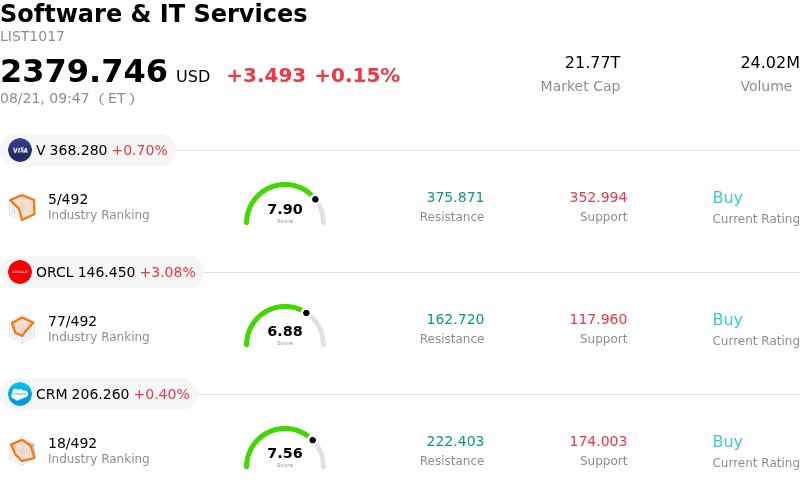Select Visa resistance value 375.871

coord(455,197)
